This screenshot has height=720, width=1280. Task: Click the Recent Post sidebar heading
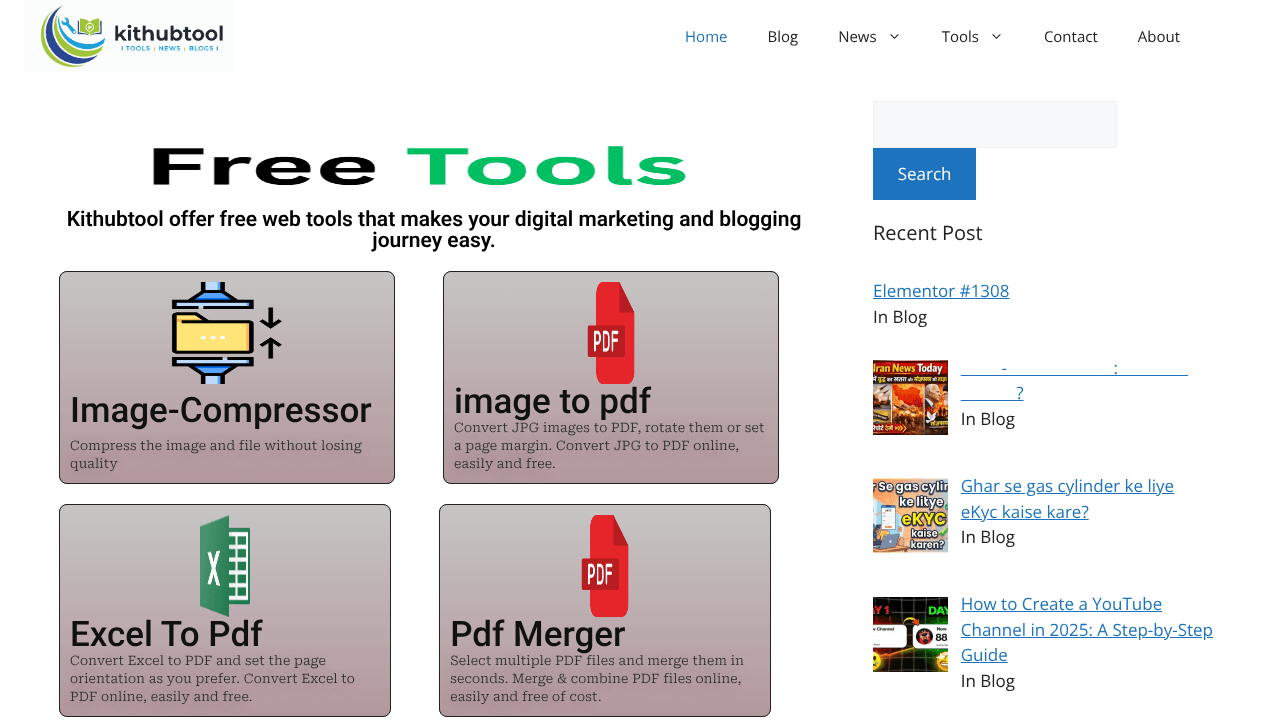(x=928, y=233)
